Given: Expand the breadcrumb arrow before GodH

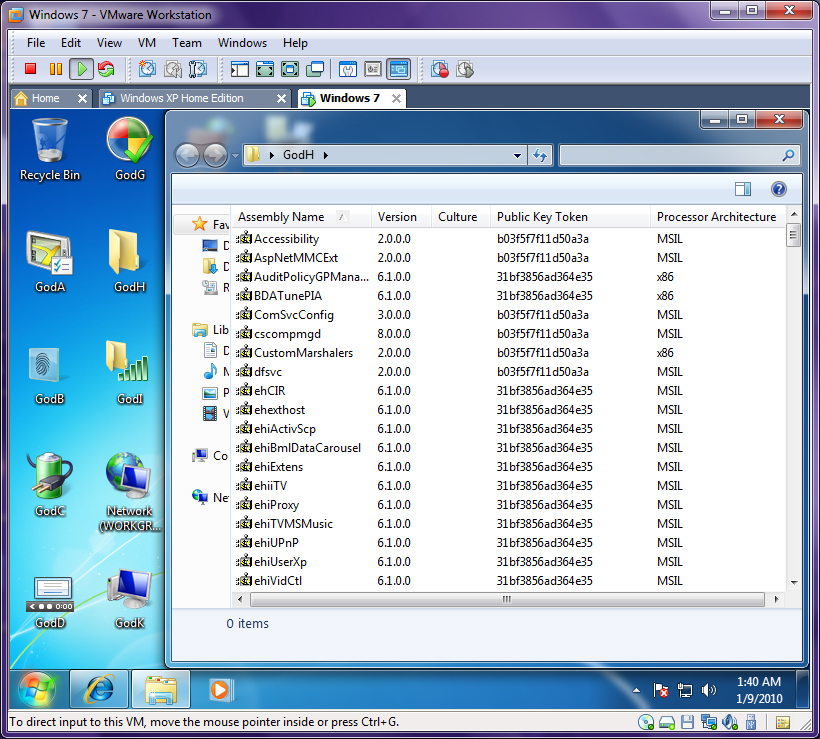Looking at the screenshot, I should click(272, 155).
